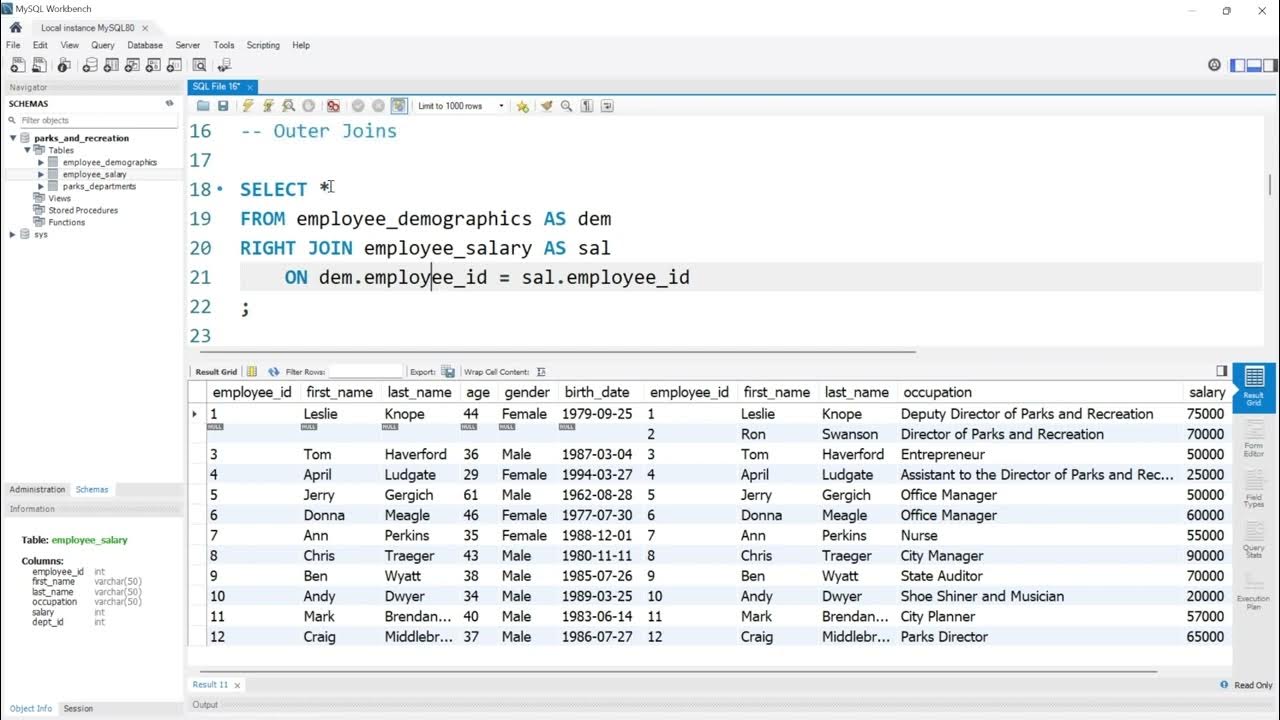Click the Object Info tab

pyautogui.click(x=31, y=708)
